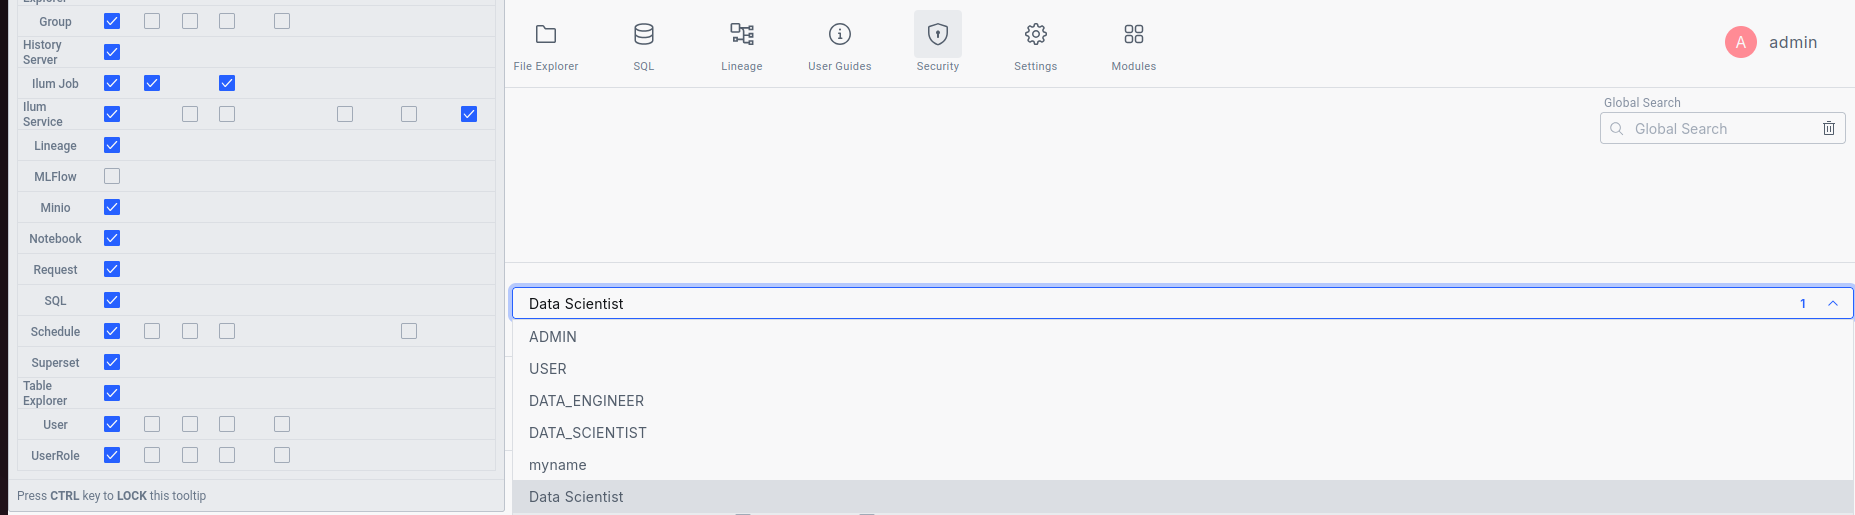The width and height of the screenshot is (1855, 515).
Task: Open the File Explorer folder icon
Action: 546,35
